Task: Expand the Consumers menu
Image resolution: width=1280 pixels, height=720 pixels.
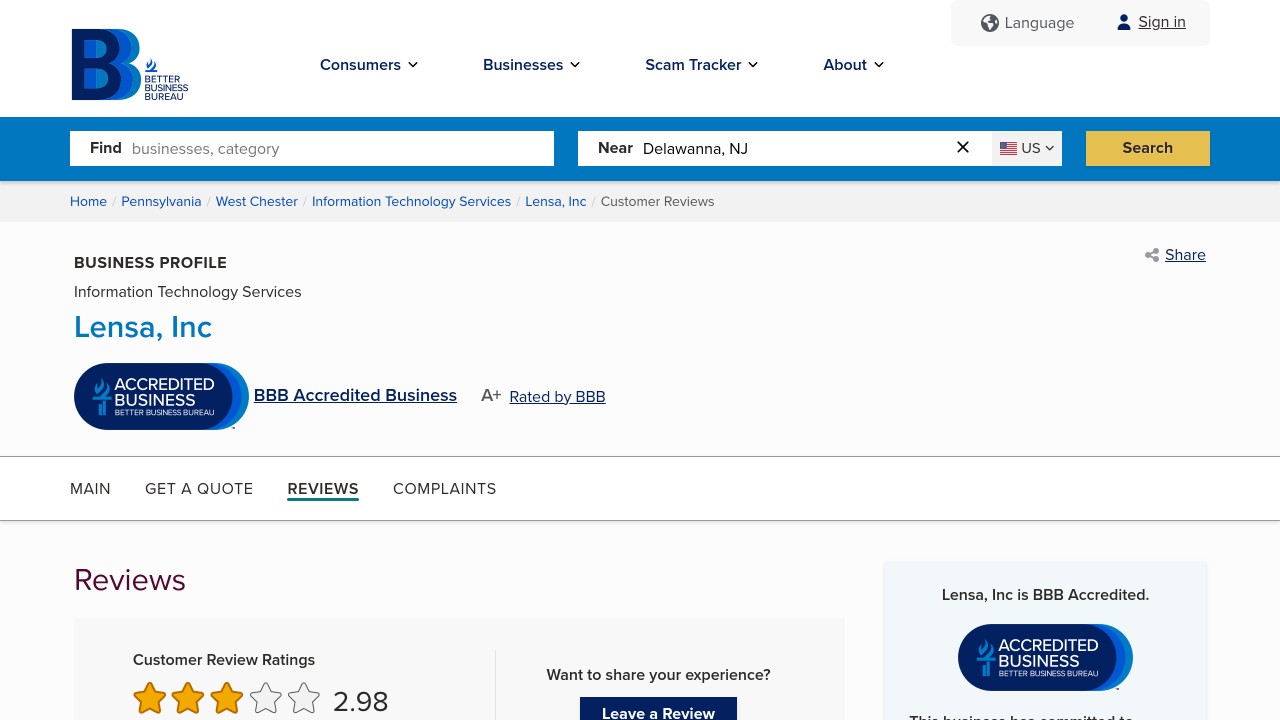Action: pos(369,65)
